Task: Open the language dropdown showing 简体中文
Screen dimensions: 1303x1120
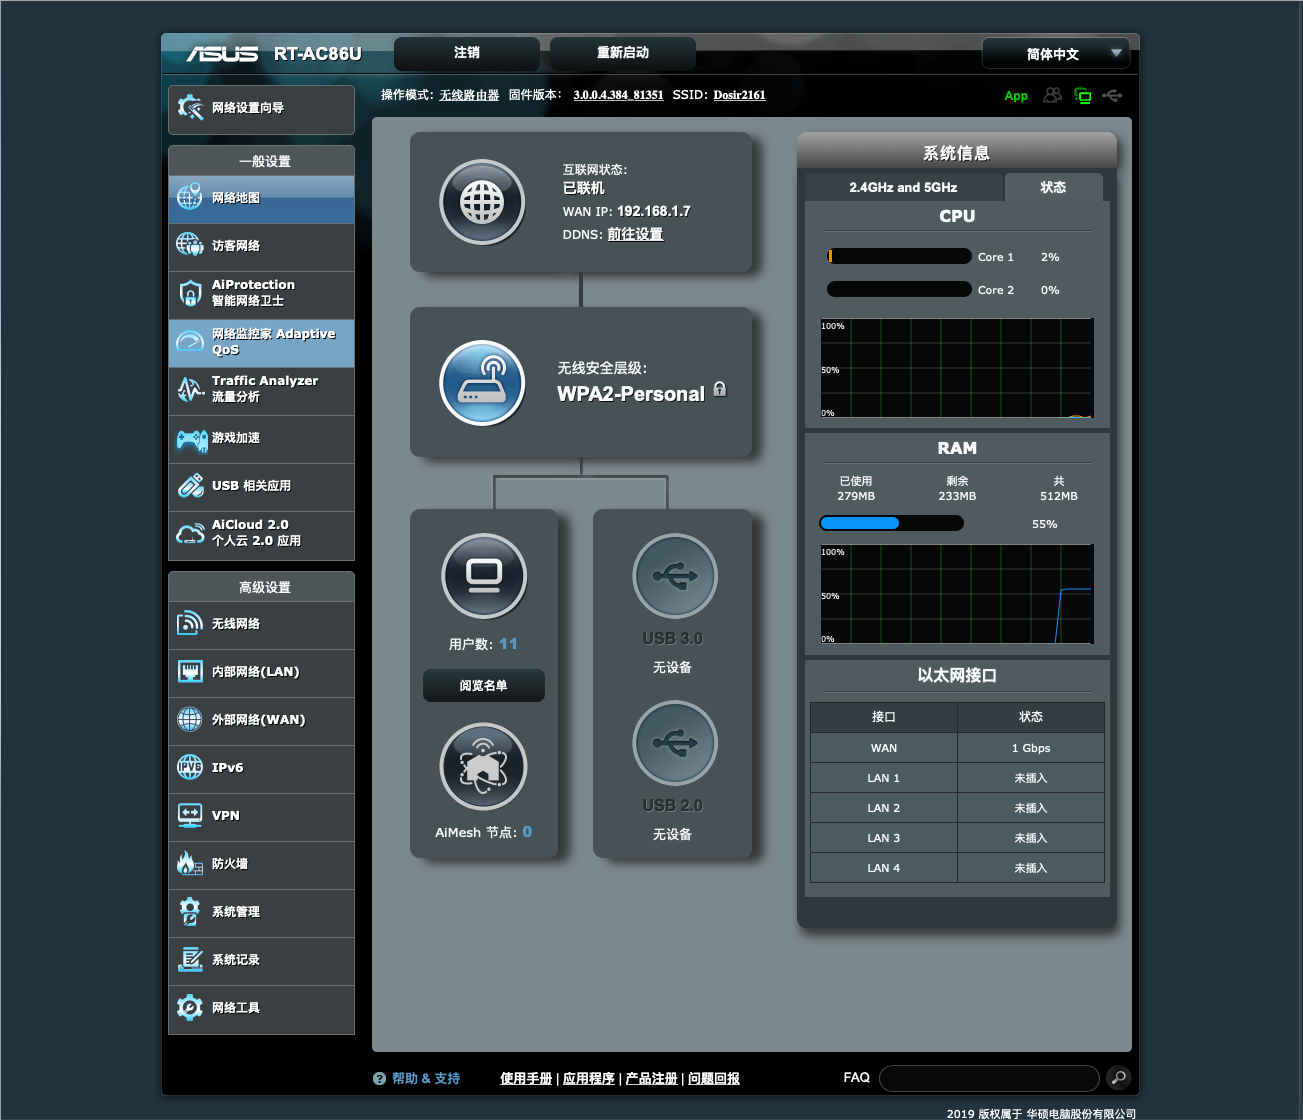Action: (1056, 54)
